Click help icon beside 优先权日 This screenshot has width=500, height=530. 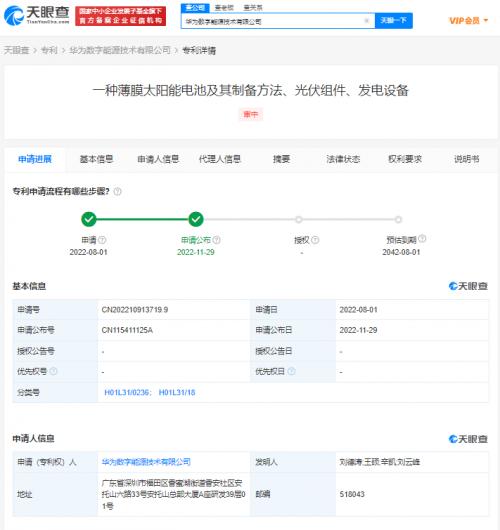[x=291, y=371]
